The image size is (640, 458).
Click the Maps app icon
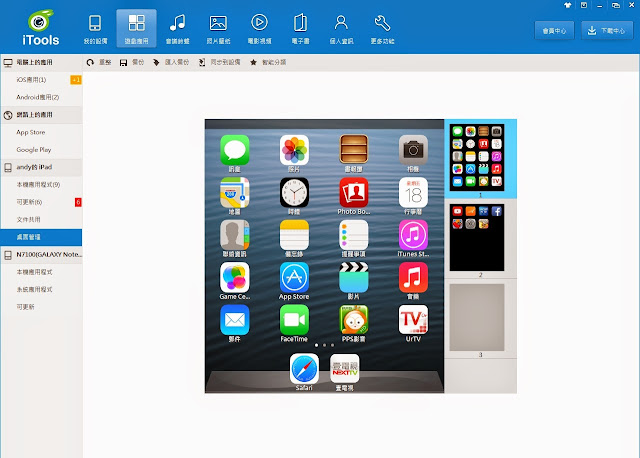point(235,192)
